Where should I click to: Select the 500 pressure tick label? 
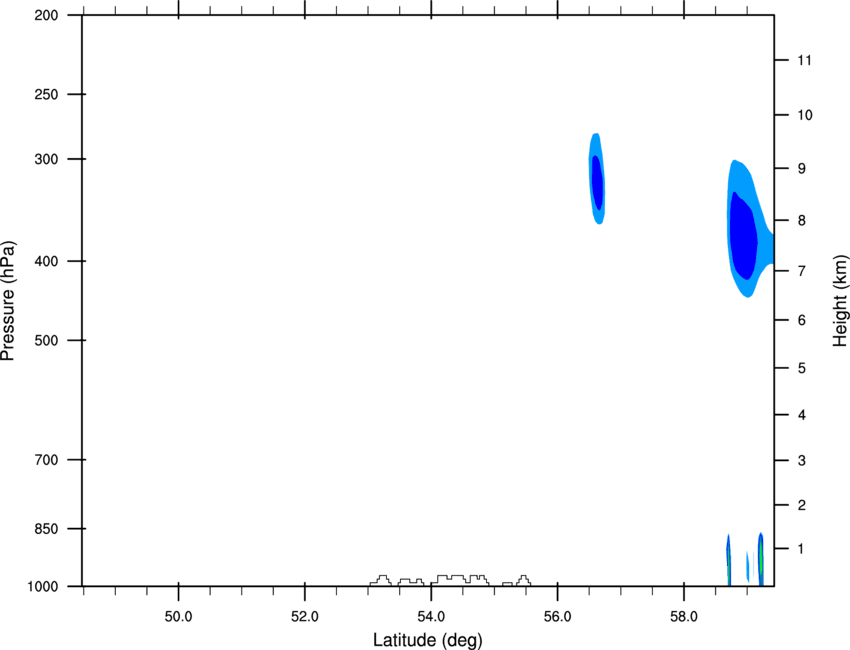[46, 340]
